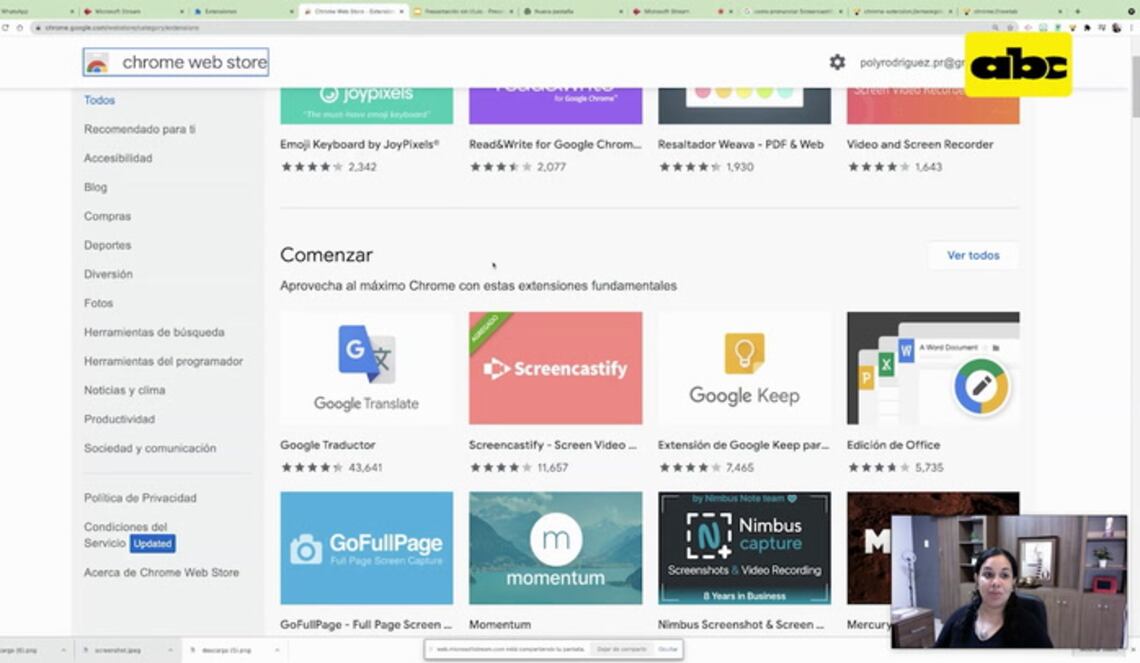Click the Ver todos button

973,255
